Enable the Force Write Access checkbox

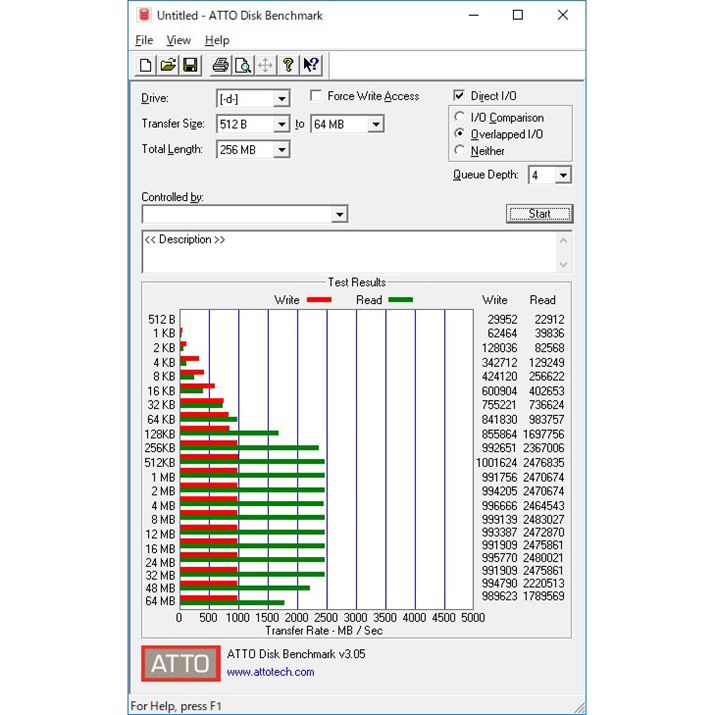[x=315, y=96]
